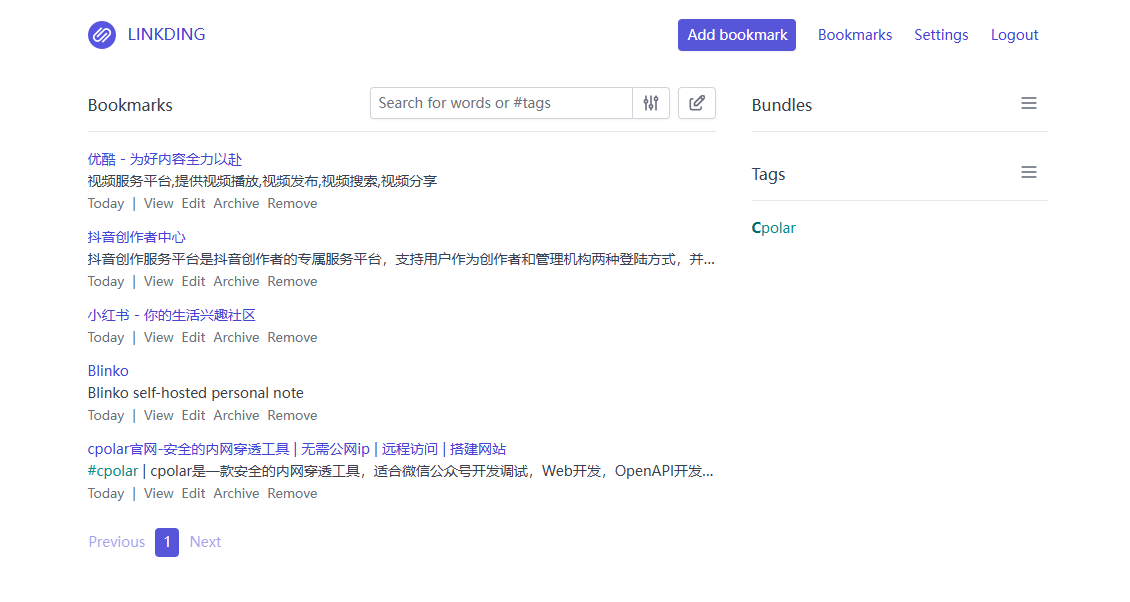This screenshot has height=602, width=1130.
Task: Remove the 抖音创作者中心 bookmark
Action: 293,281
